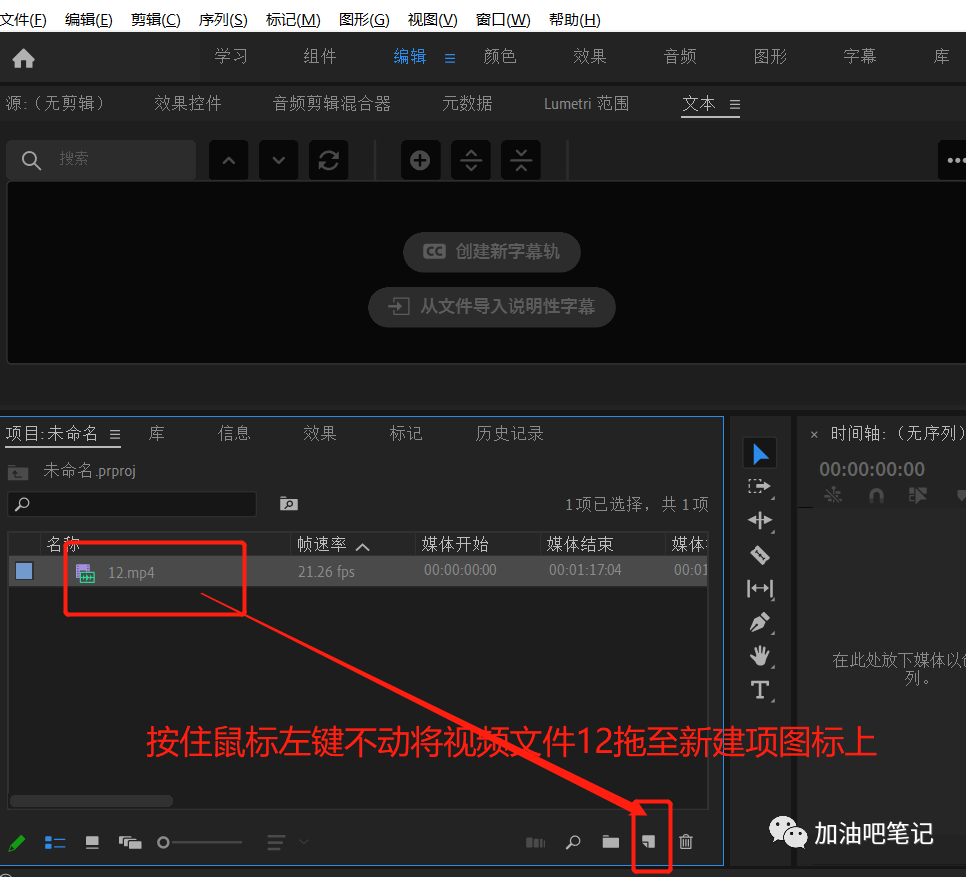Switch to 学习 workspace
This screenshot has width=966, height=877.
pyautogui.click(x=230, y=57)
